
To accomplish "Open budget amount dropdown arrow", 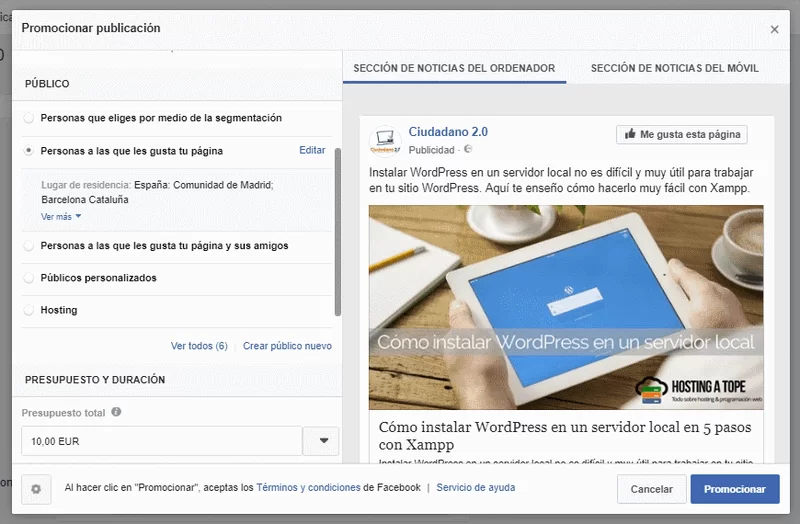I will point(321,441).
